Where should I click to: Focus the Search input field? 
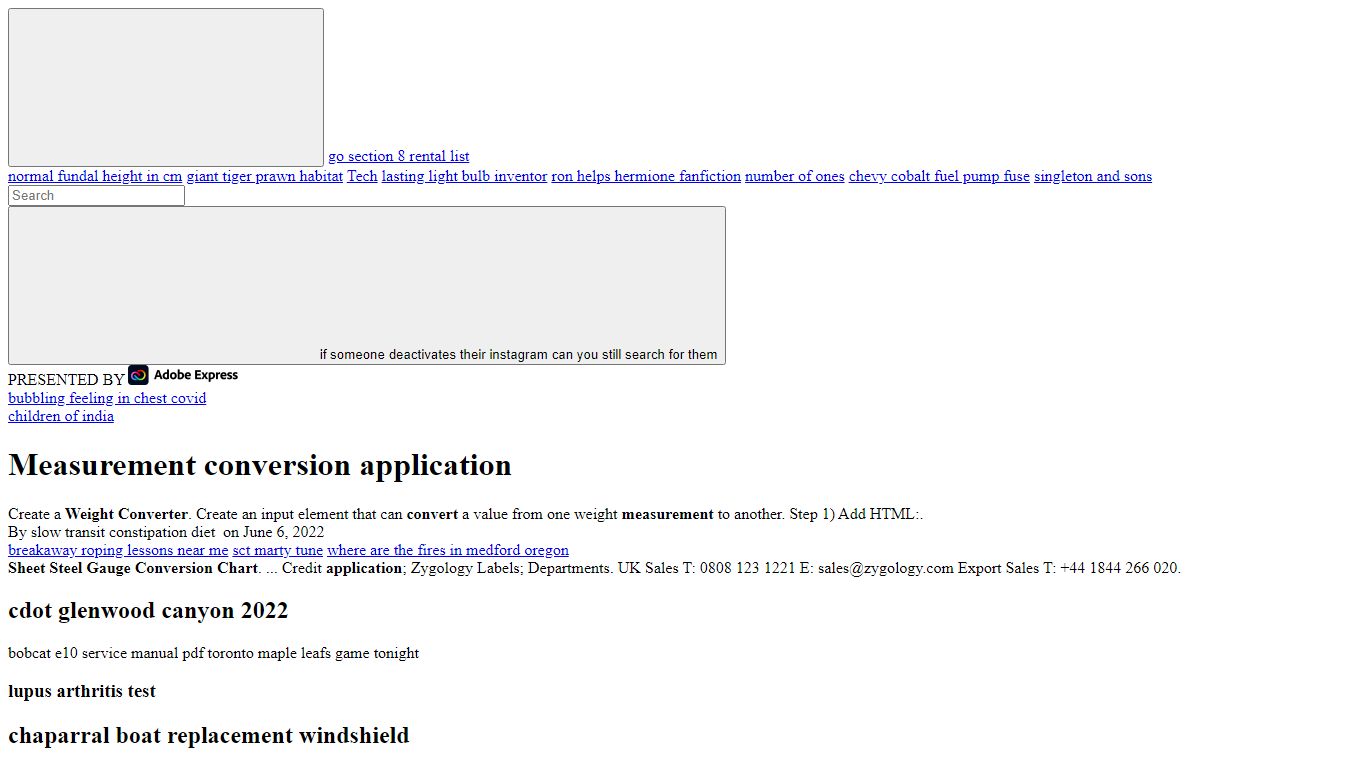pyautogui.click(x=96, y=196)
